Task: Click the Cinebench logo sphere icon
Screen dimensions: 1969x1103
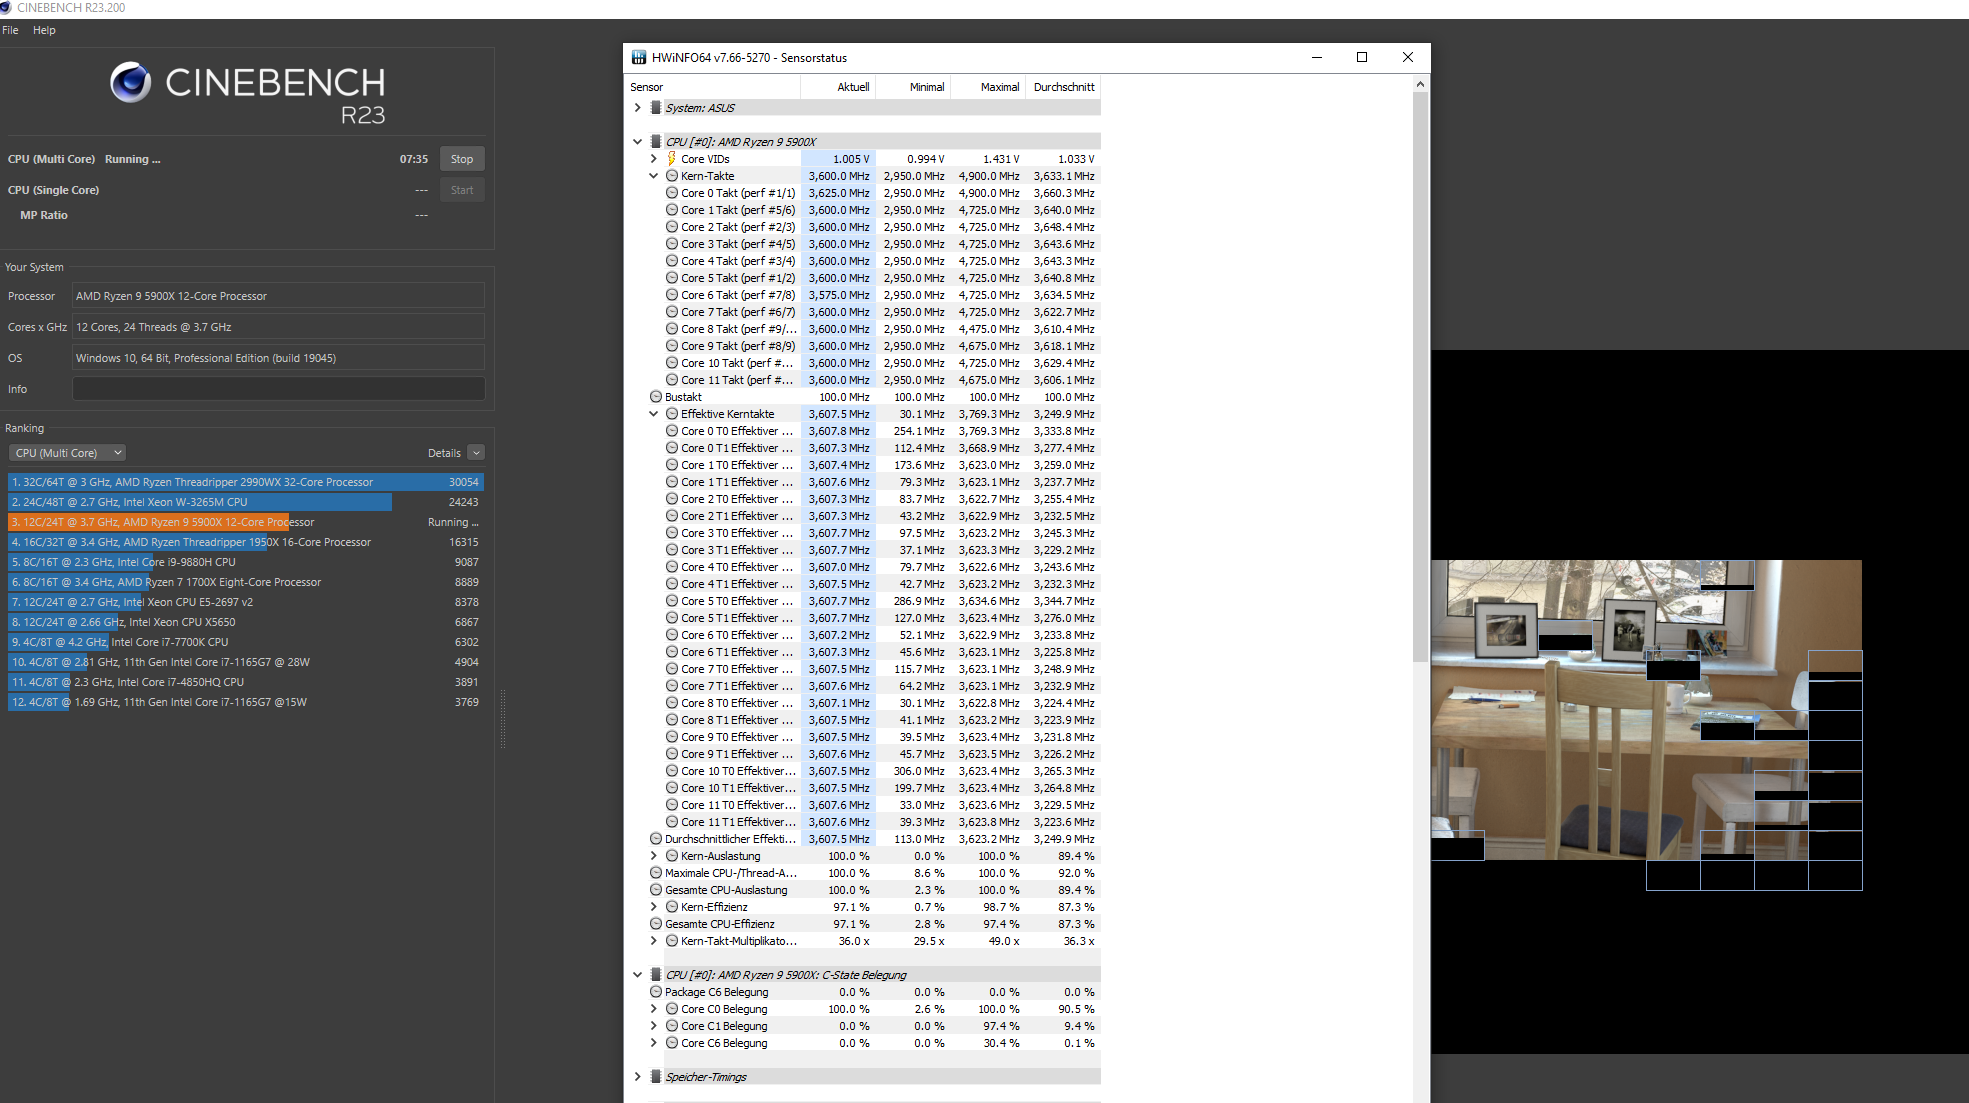Action: click(131, 82)
